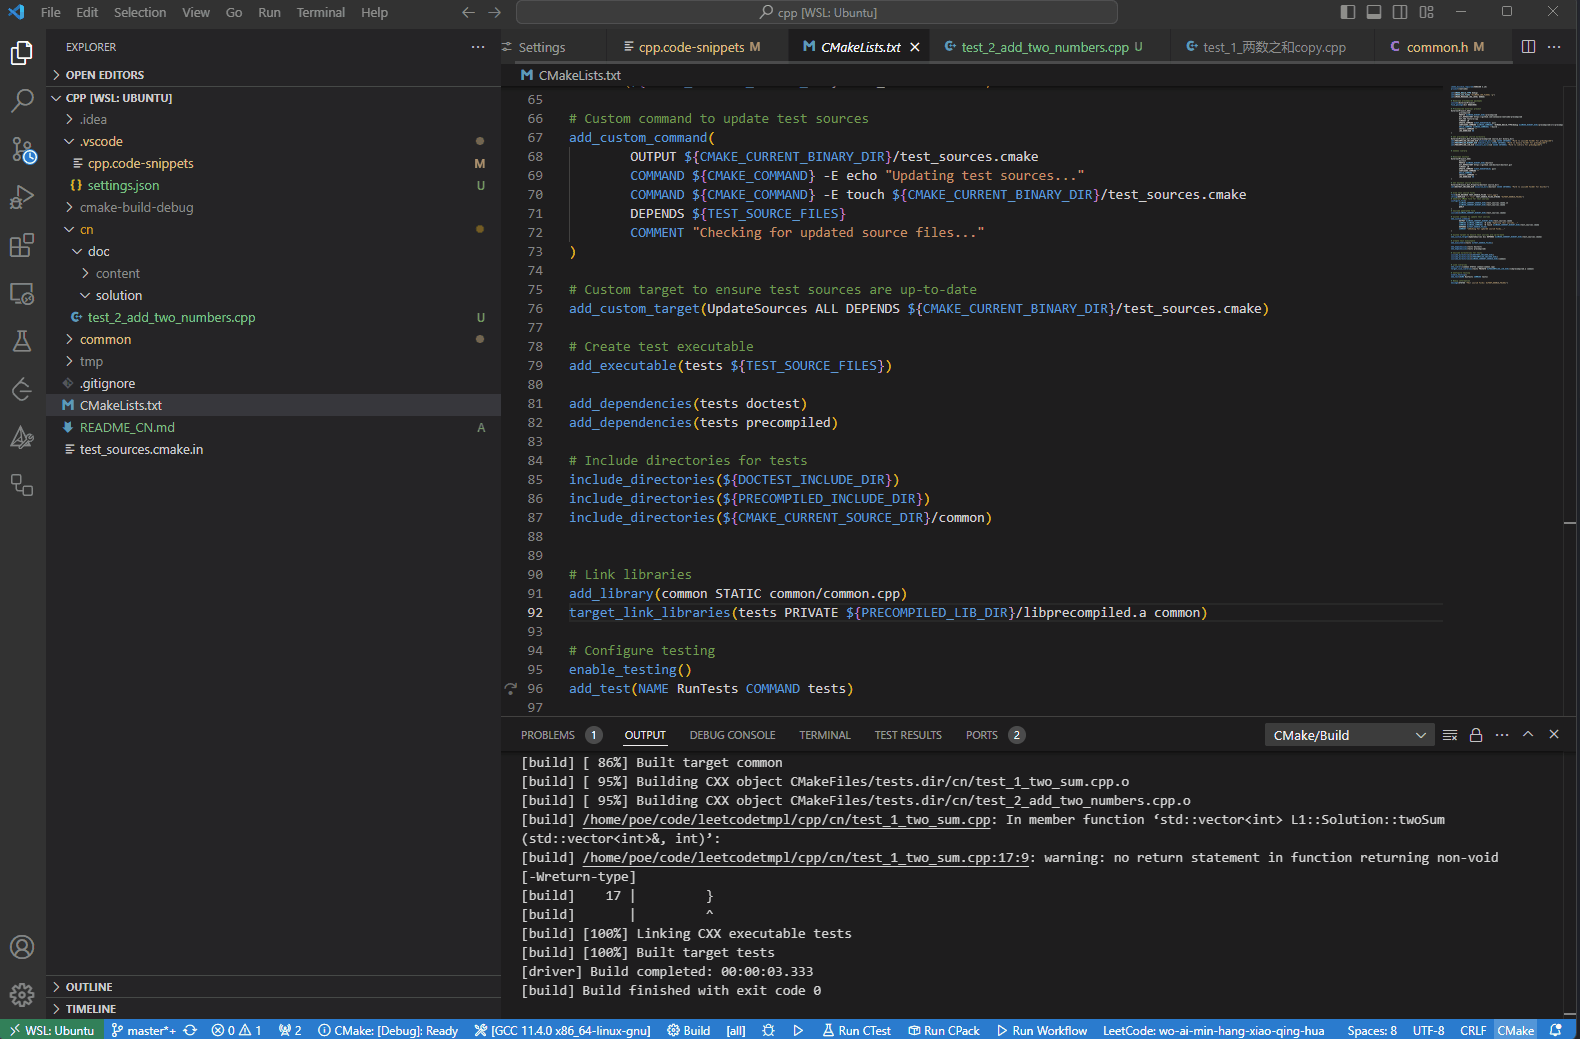1580x1039 pixels.
Task: Toggle the bottom panel layout button
Action: coord(1374,12)
